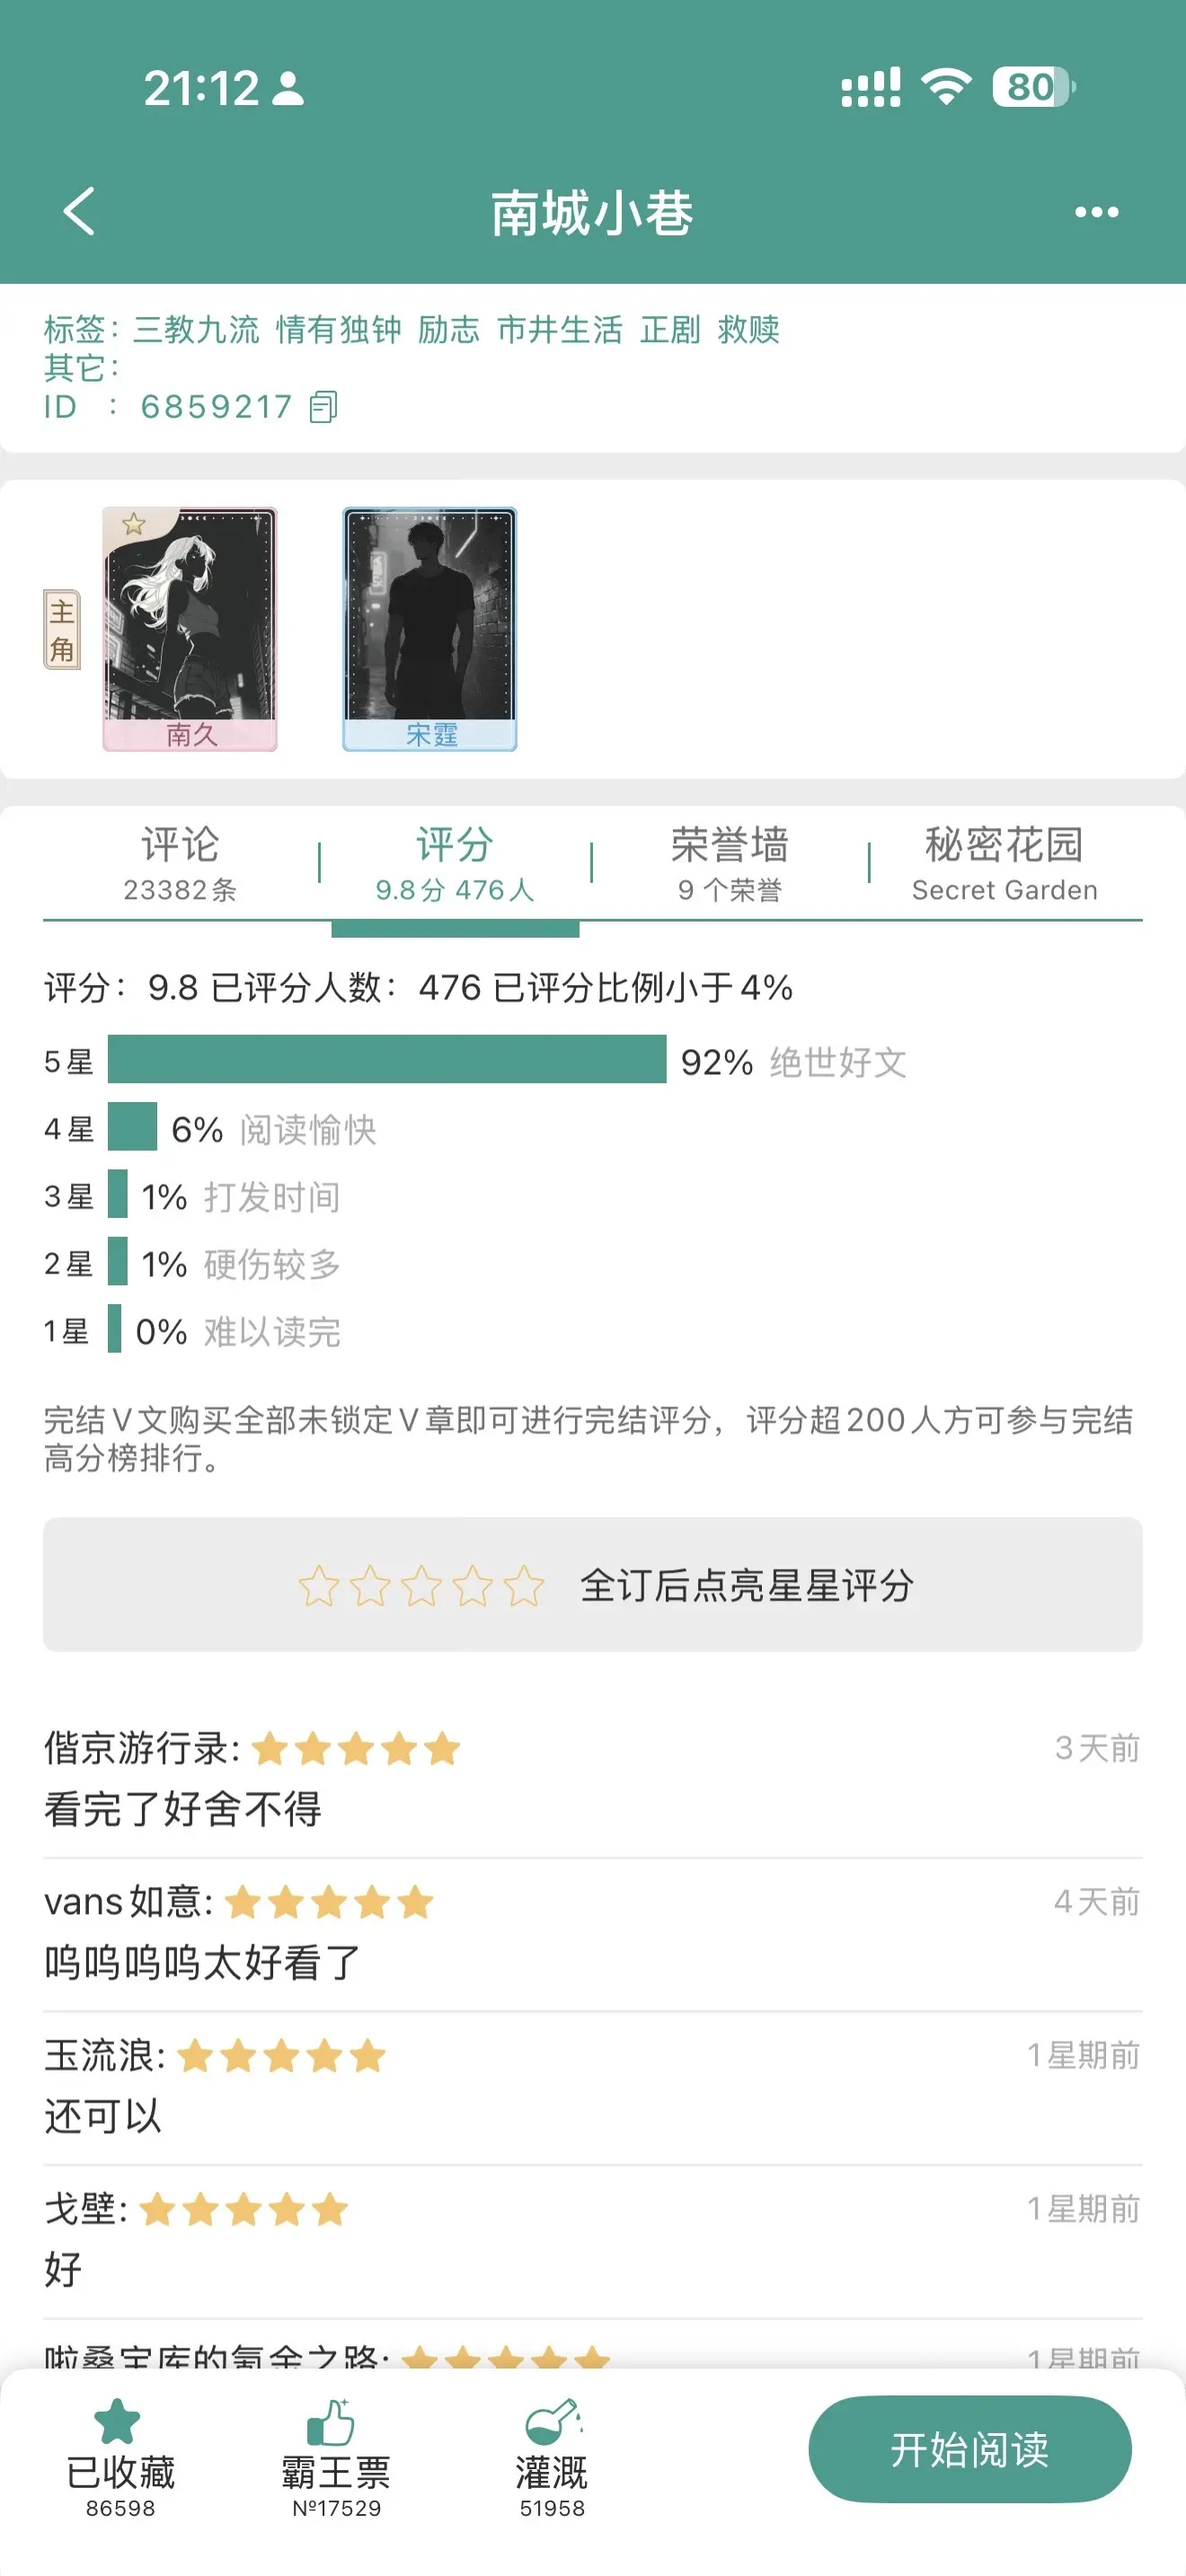Image resolution: width=1186 pixels, height=2576 pixels.
Task: Open review by 偕京游行录
Action: coord(590,1779)
